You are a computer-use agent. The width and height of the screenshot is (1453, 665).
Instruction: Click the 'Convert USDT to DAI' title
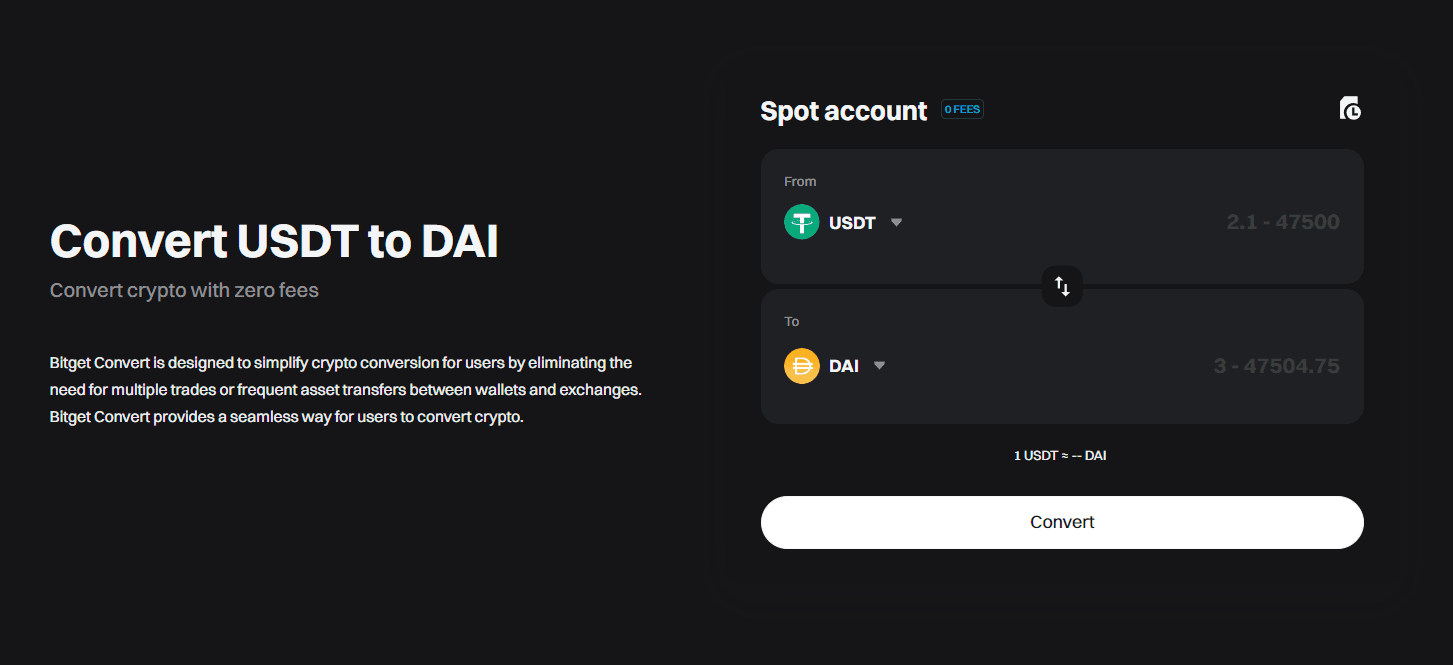274,242
